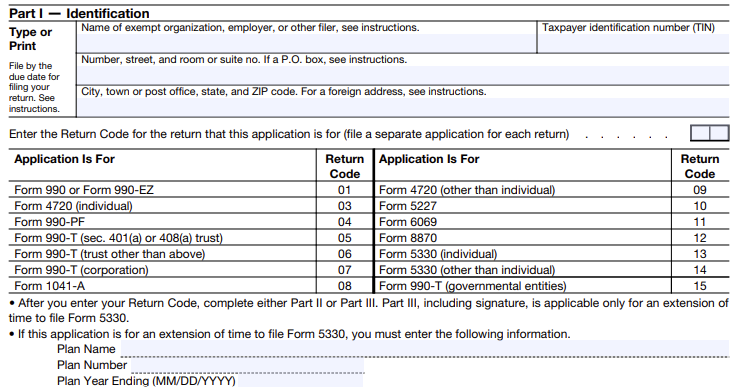
Task: Click the 'Plan Name' label
Action: (x=86, y=349)
